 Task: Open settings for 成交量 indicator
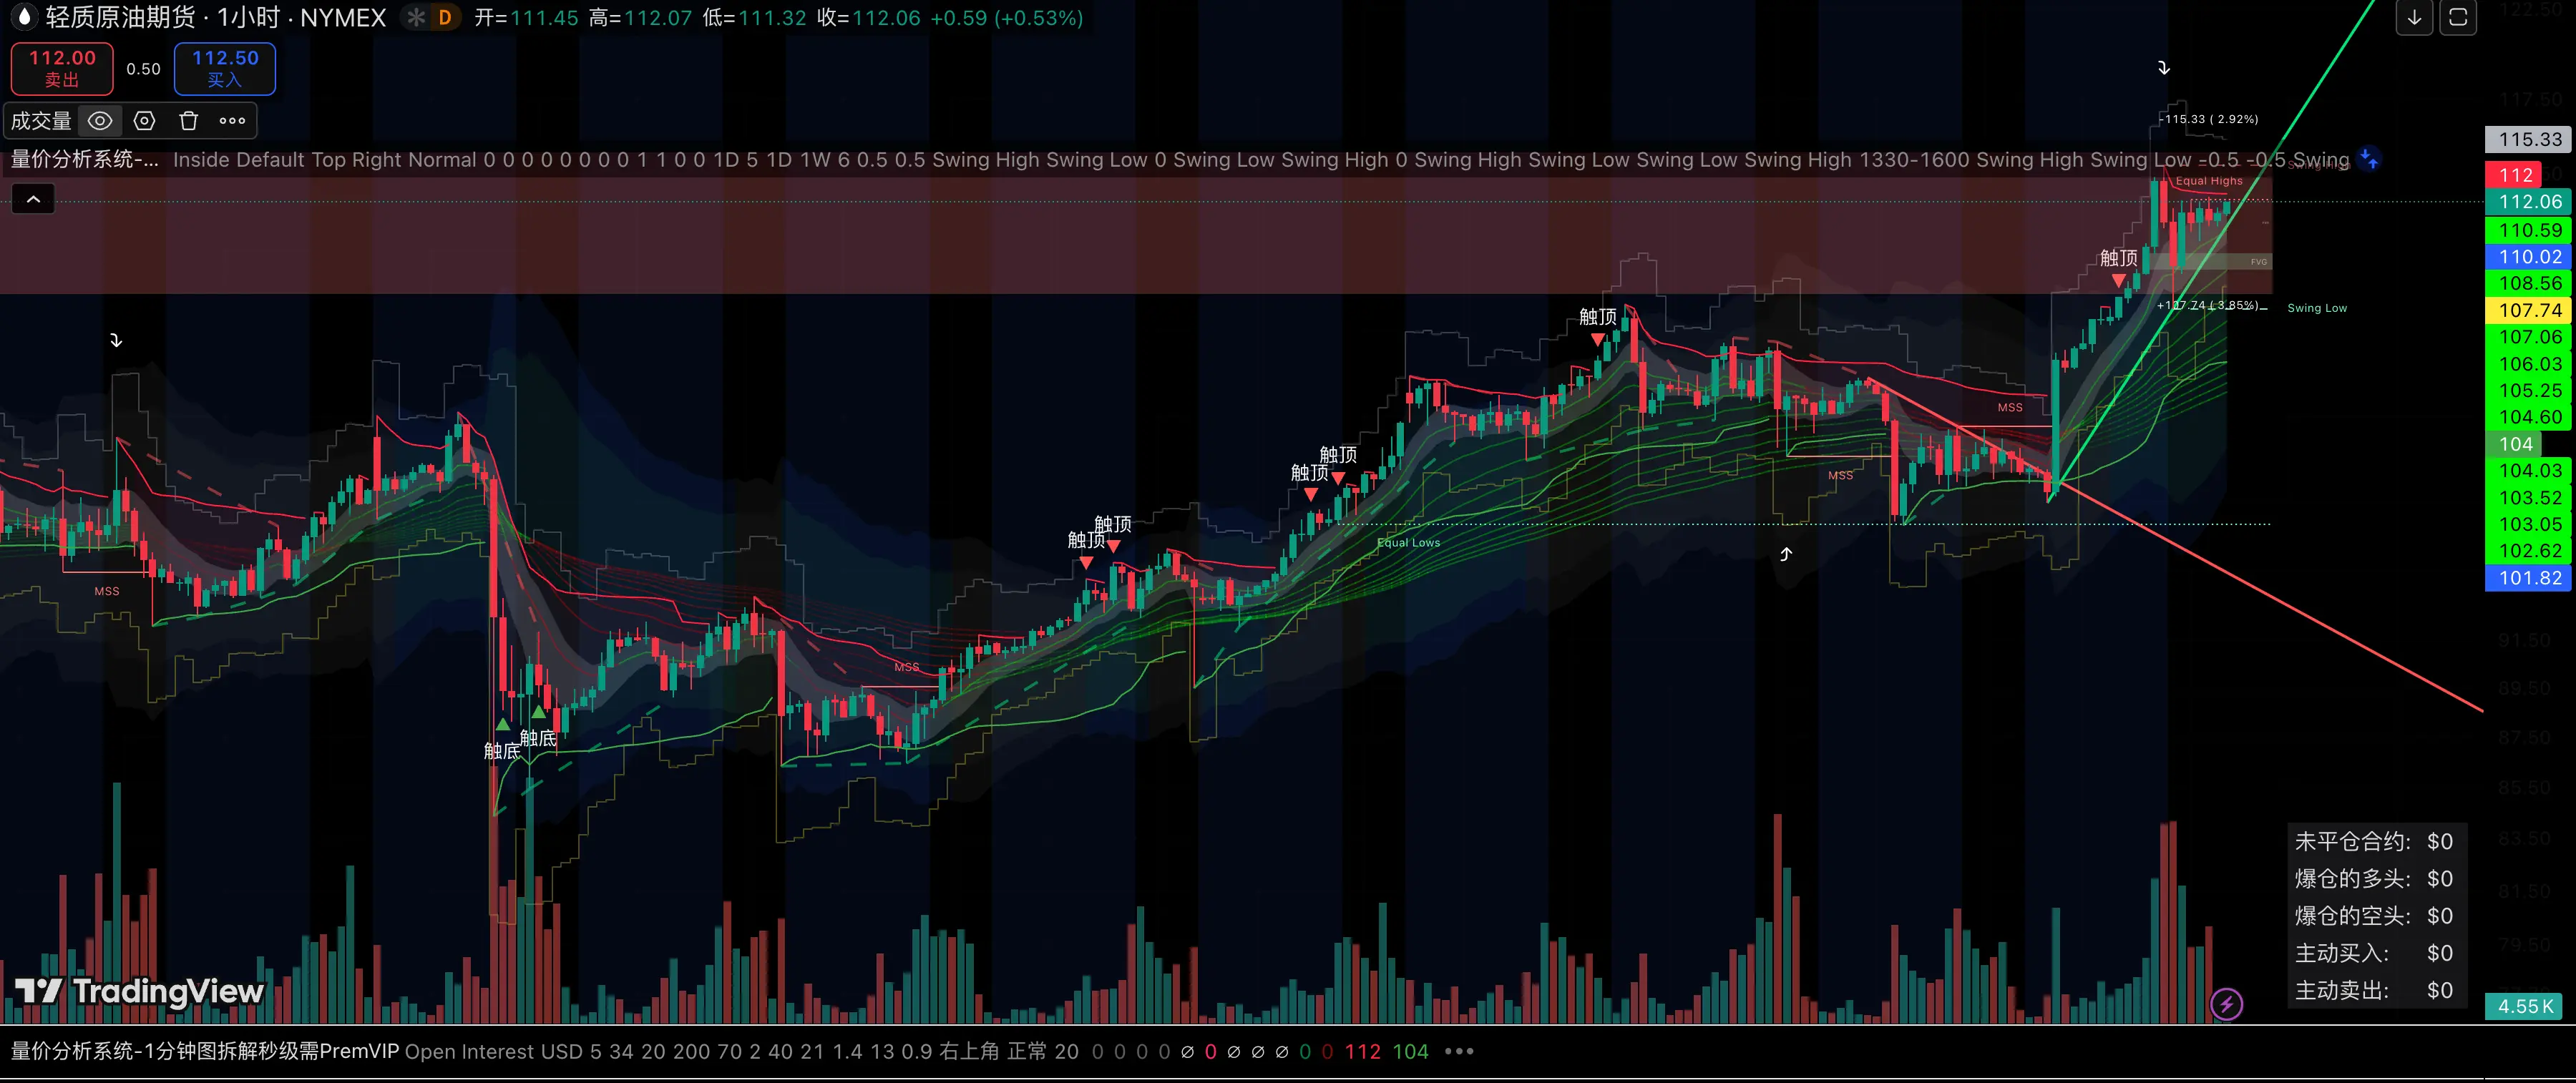(x=144, y=121)
